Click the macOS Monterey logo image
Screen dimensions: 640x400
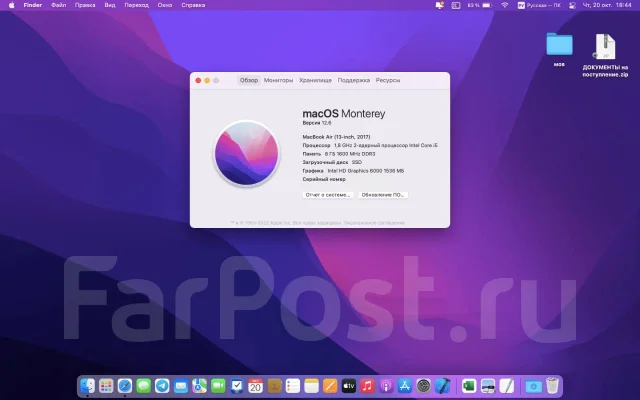(247, 153)
